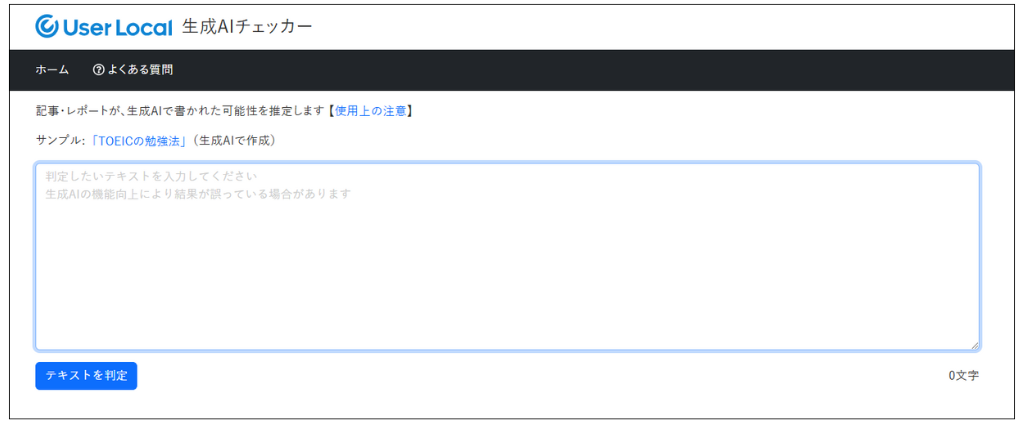Click the User Local circular logo icon

pos(47,26)
